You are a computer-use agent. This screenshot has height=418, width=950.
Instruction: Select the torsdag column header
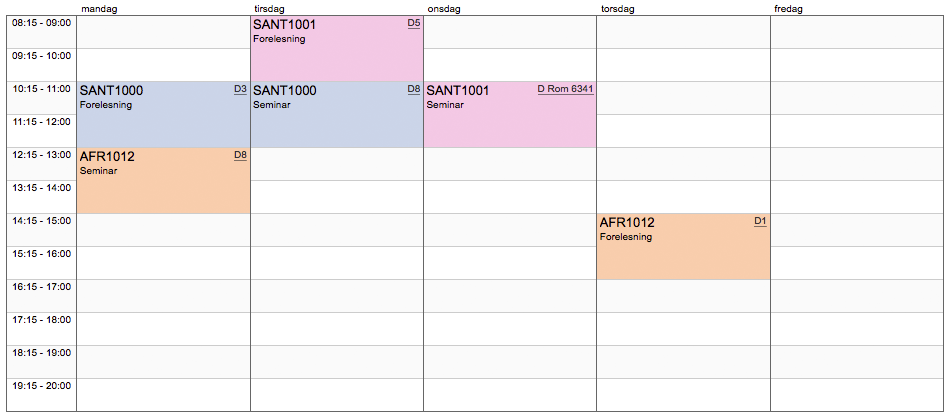pos(618,9)
